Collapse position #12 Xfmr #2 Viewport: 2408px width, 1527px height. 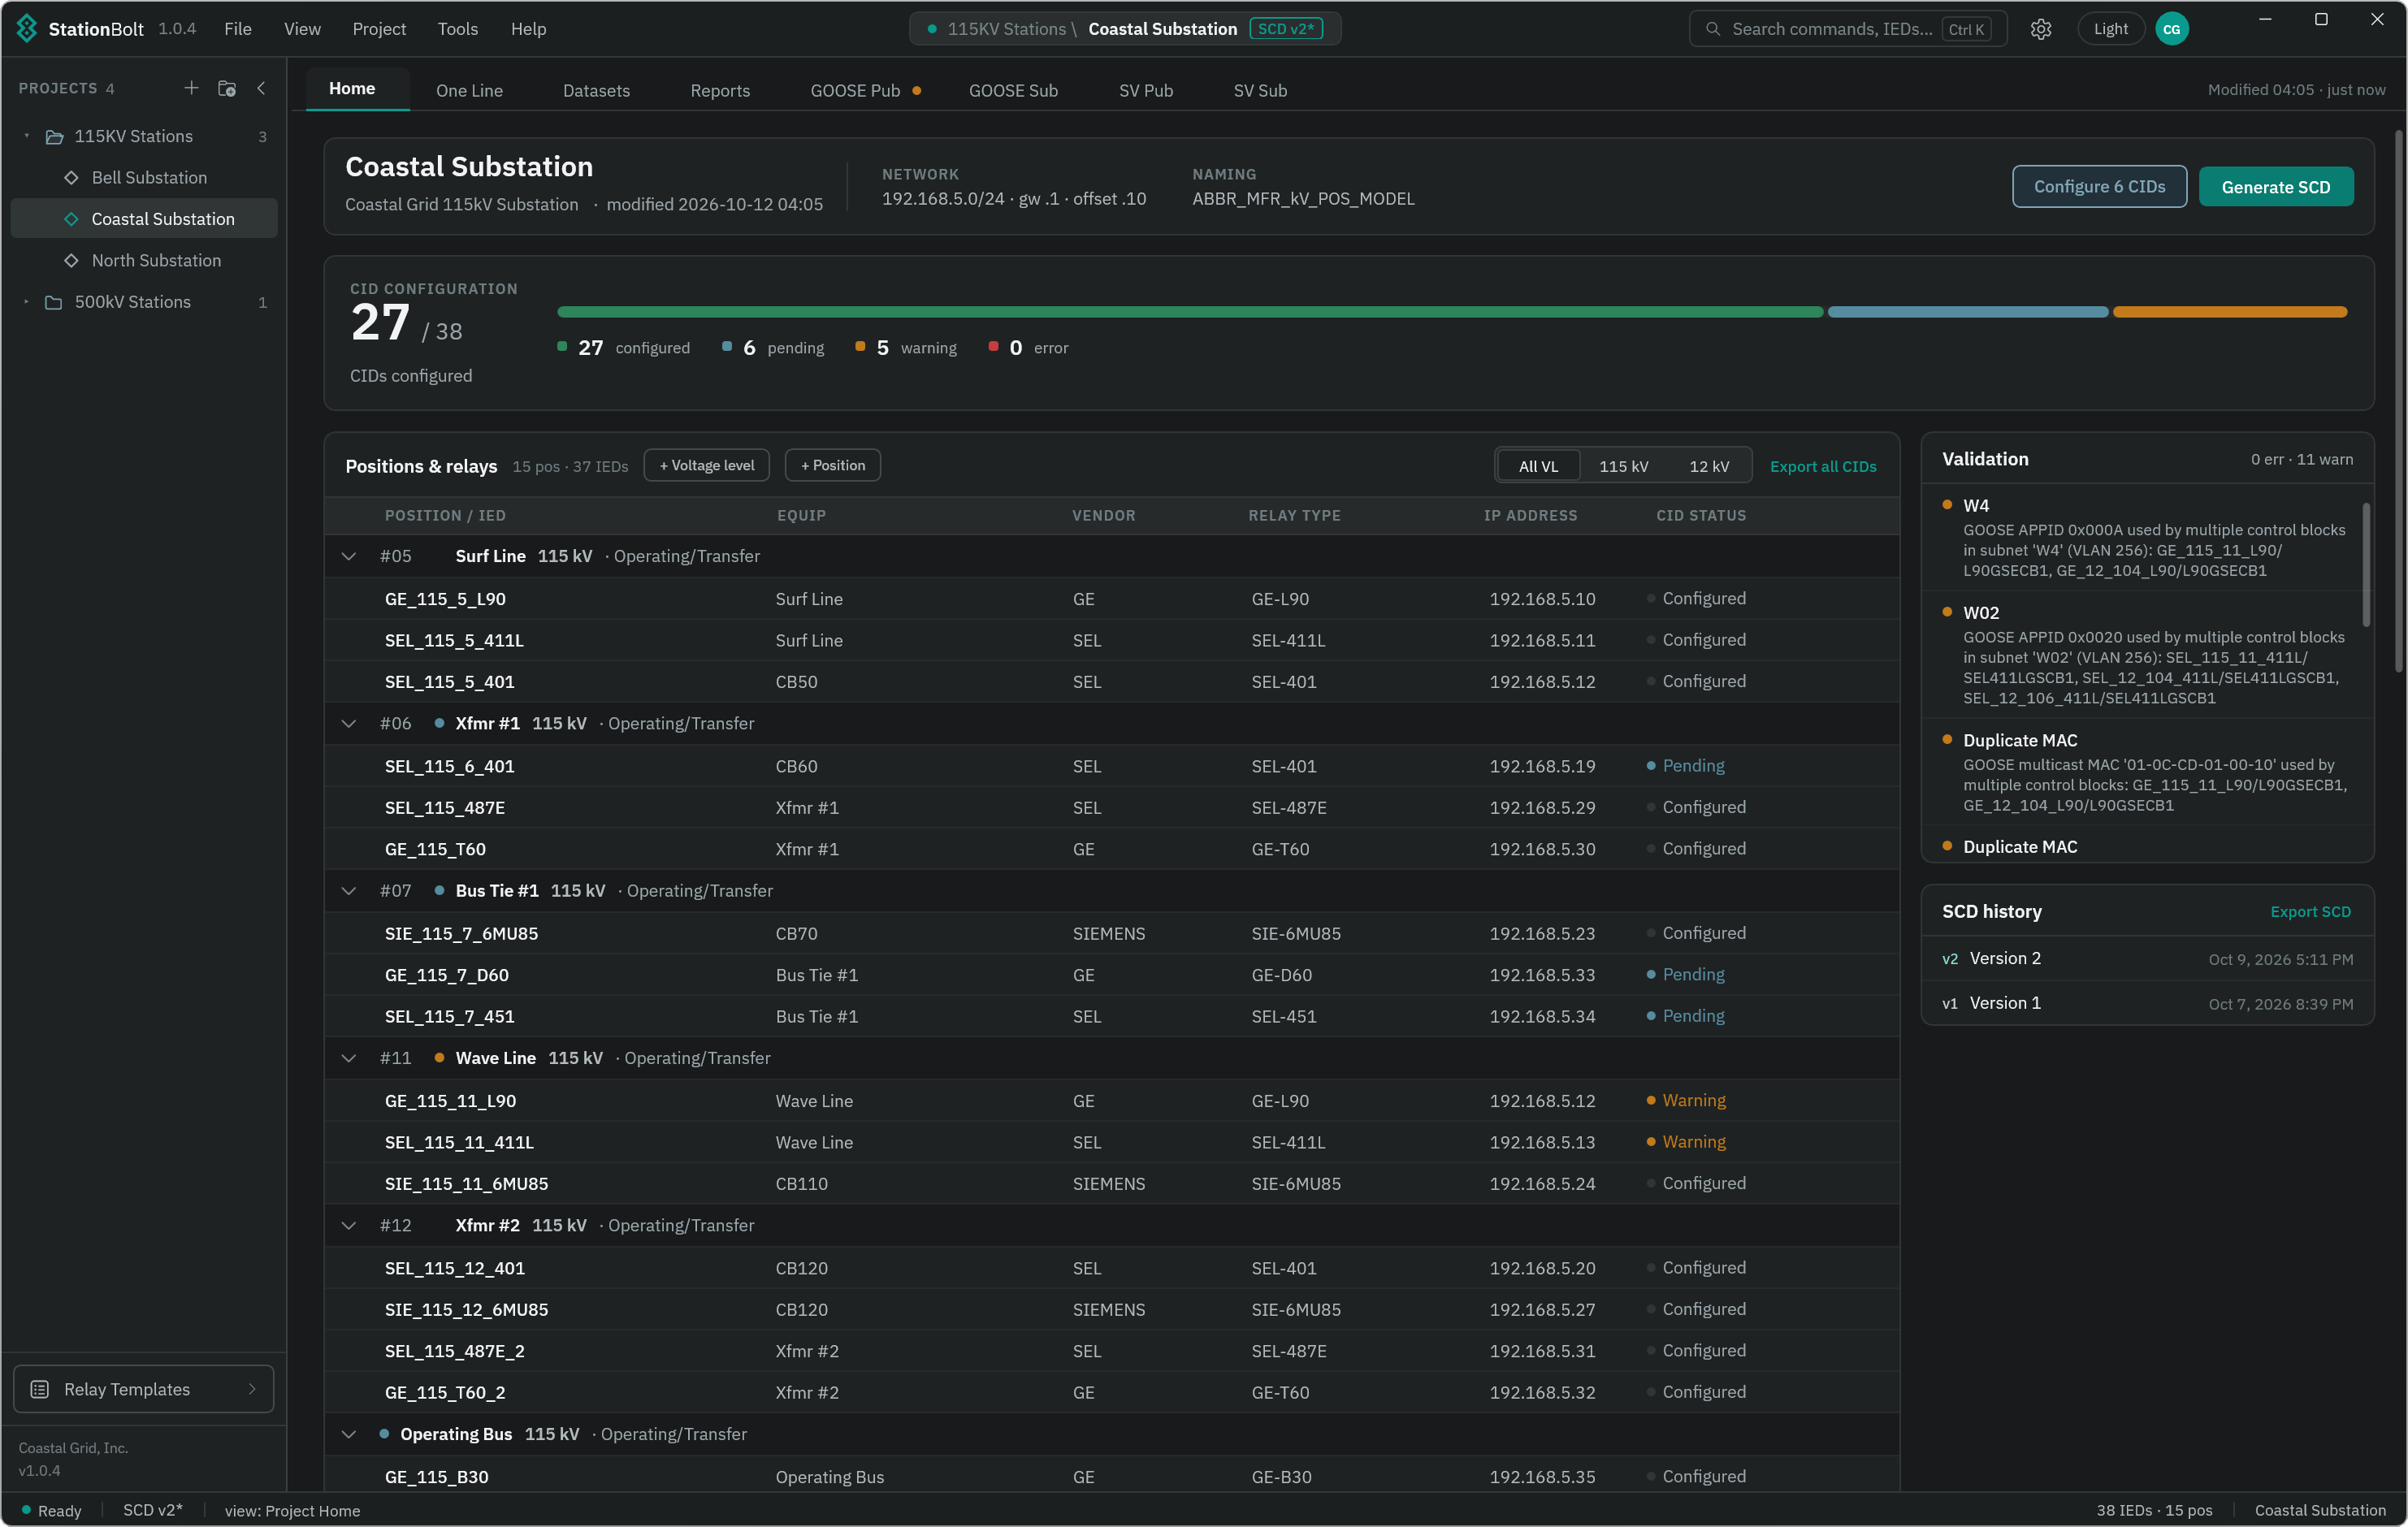tap(349, 1225)
